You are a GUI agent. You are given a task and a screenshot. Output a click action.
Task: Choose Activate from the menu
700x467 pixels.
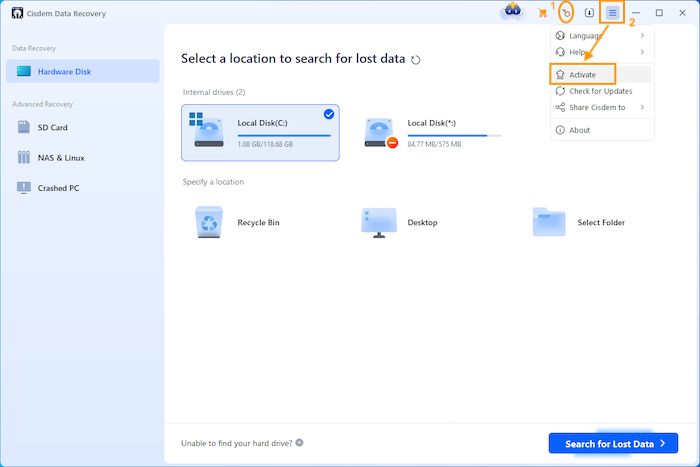[583, 75]
